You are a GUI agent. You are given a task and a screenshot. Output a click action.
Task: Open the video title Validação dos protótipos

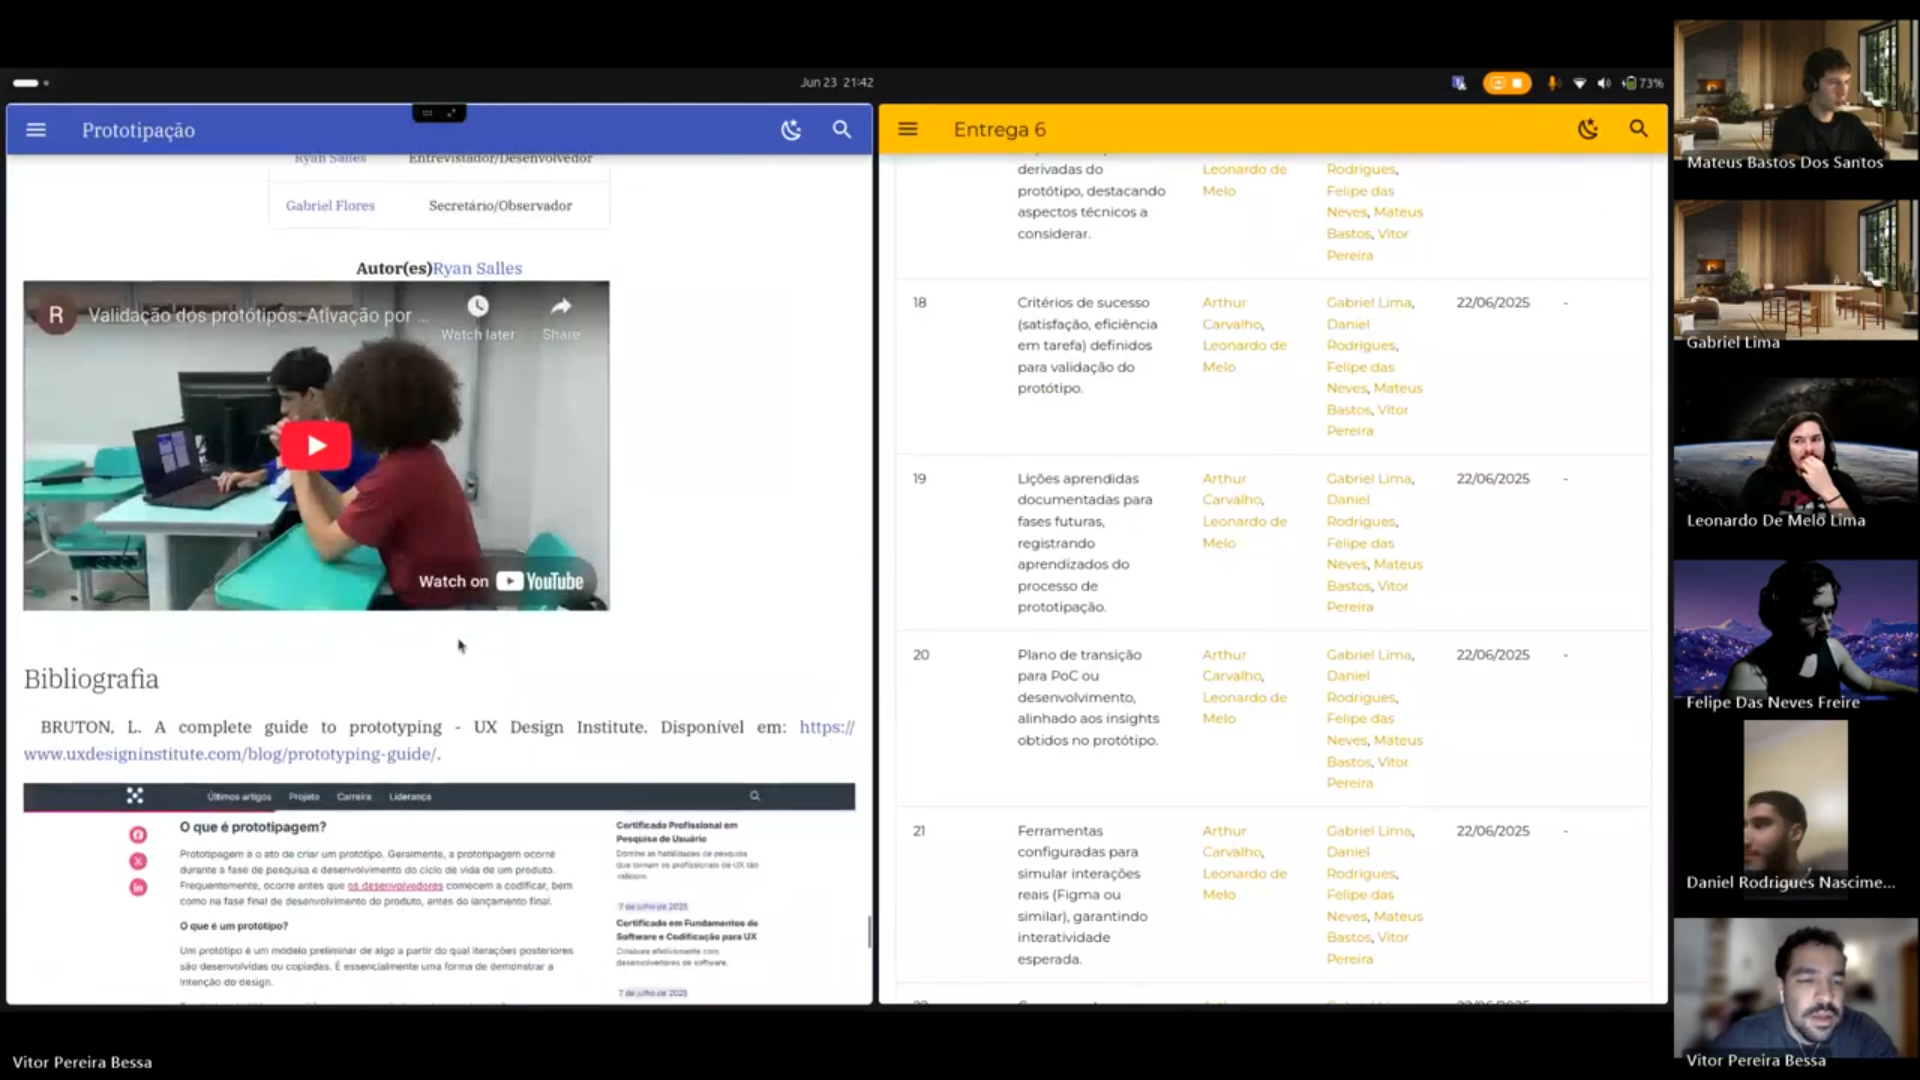258,315
